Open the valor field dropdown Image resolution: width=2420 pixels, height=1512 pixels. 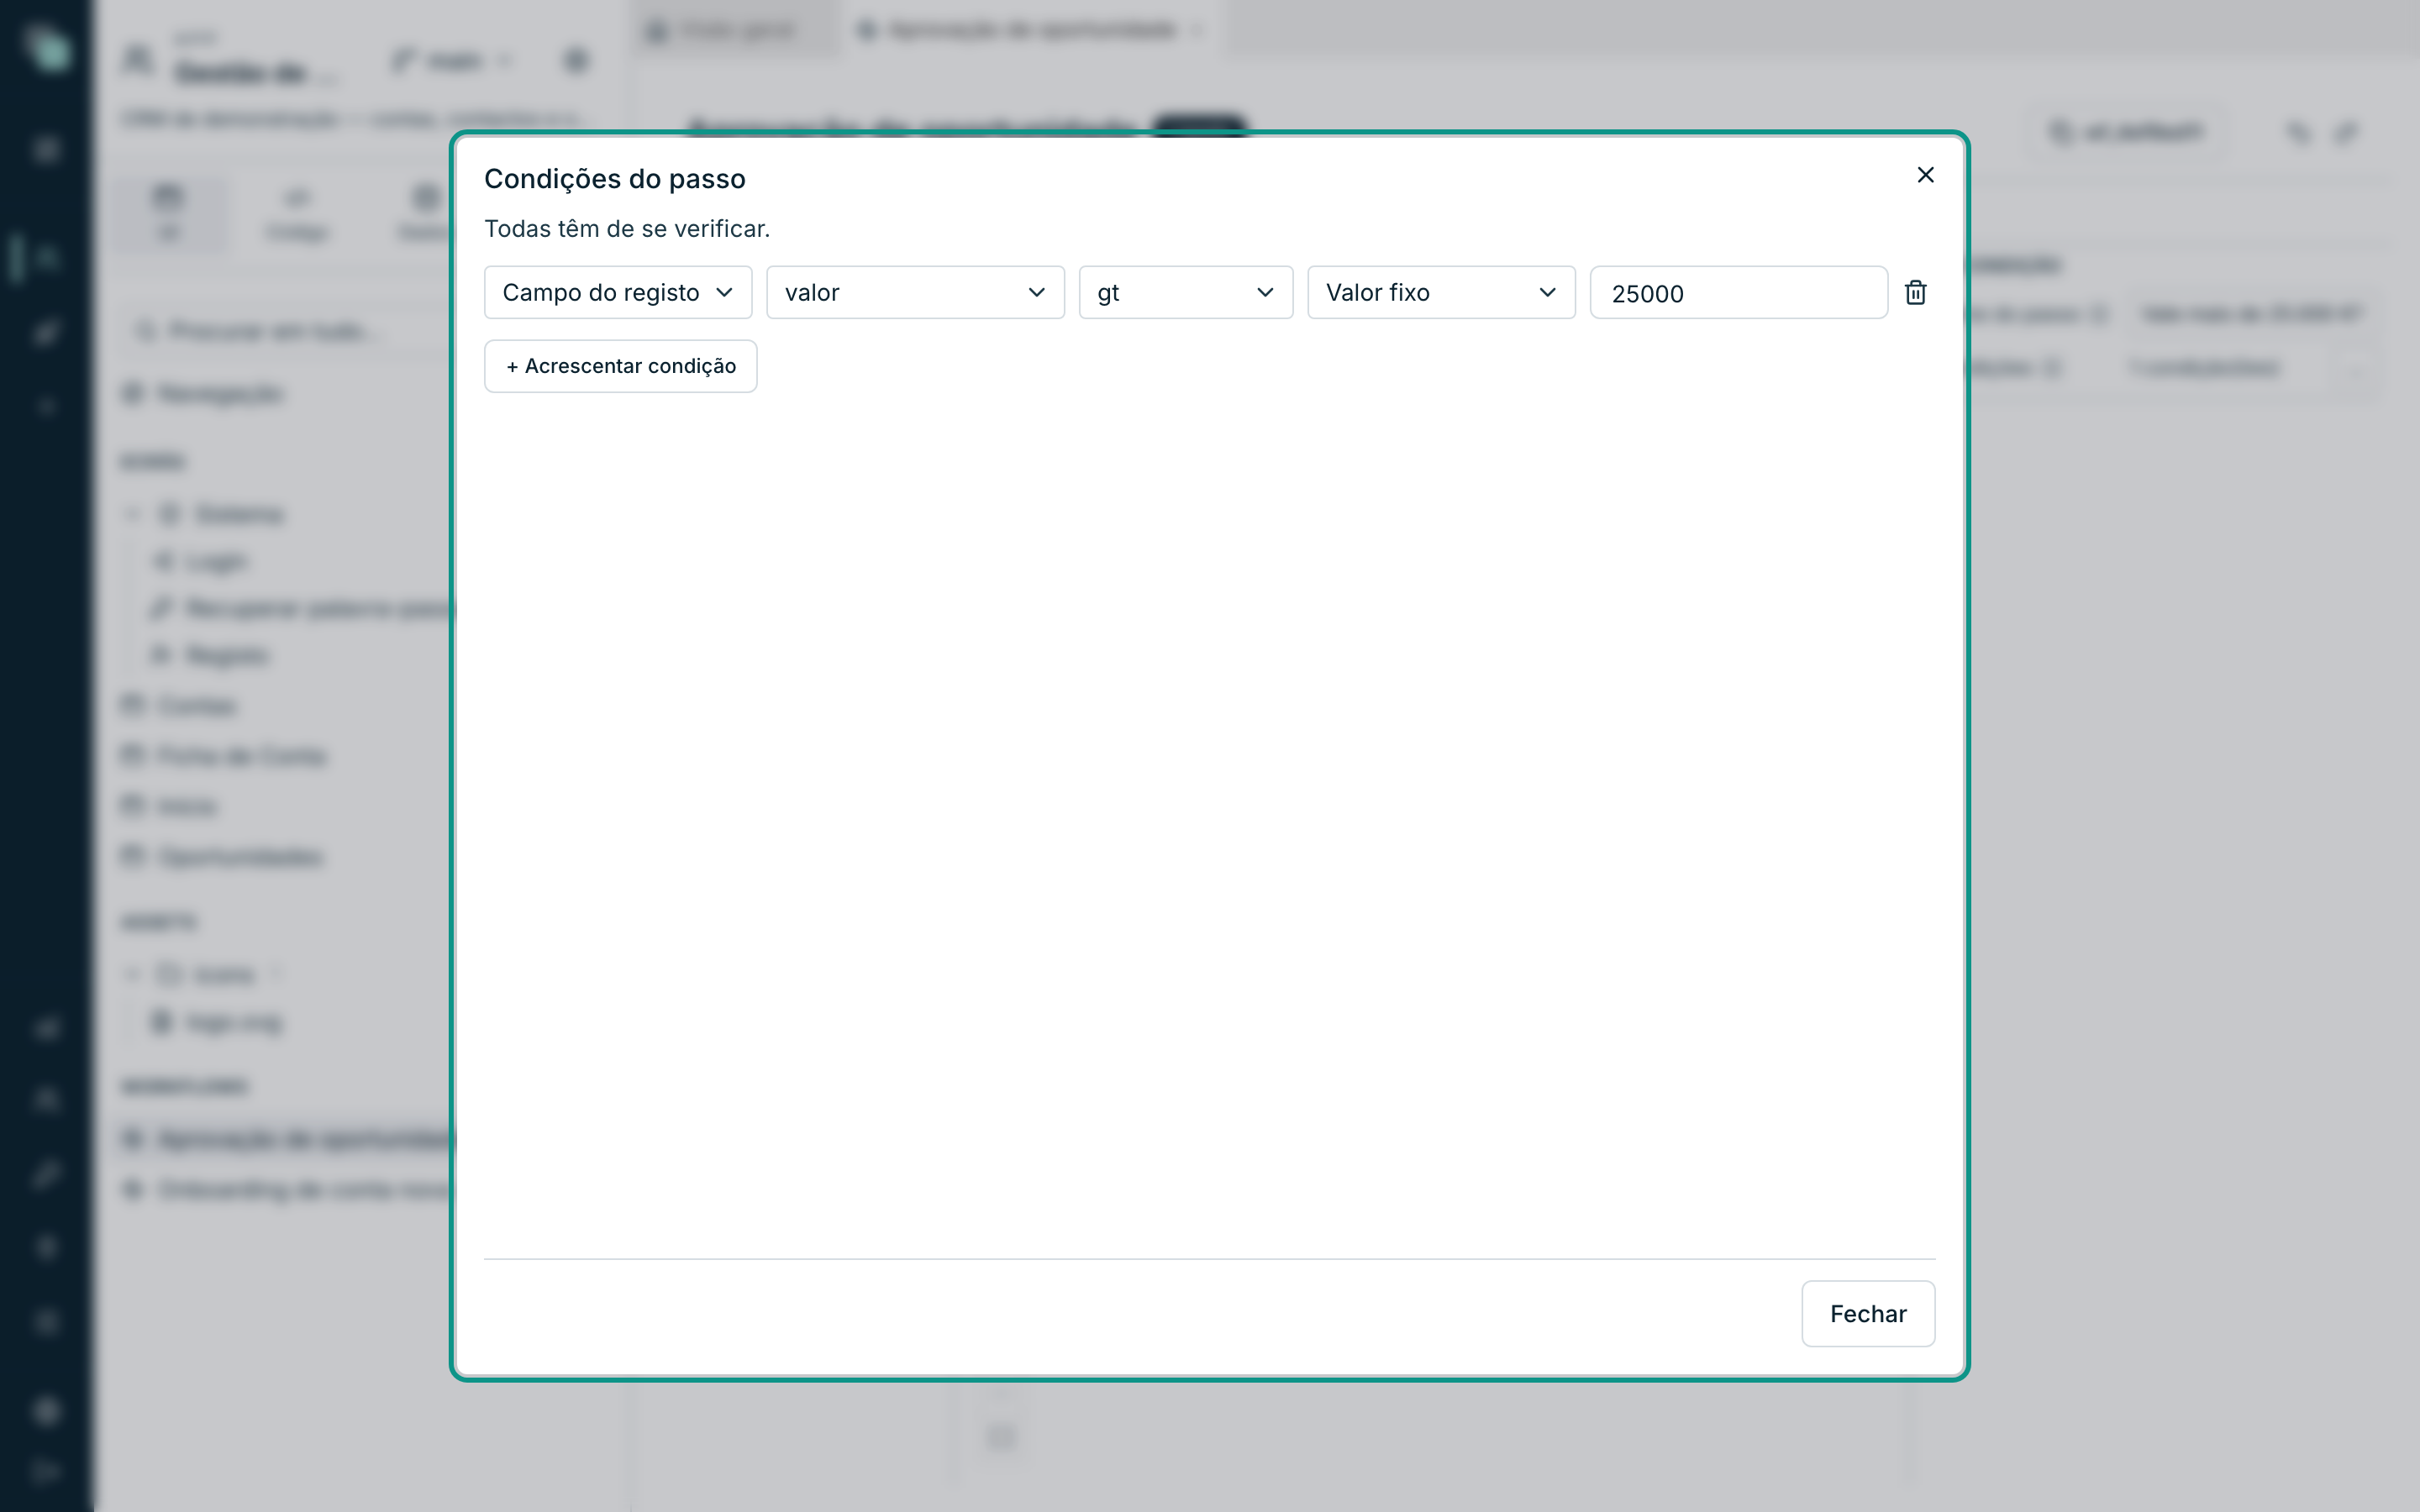(x=915, y=292)
